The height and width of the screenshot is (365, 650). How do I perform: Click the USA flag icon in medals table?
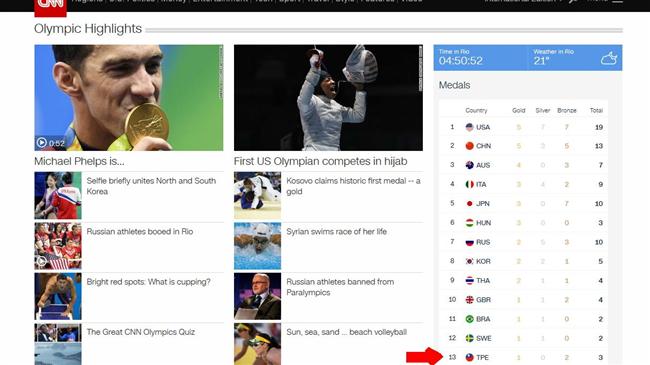coord(469,127)
